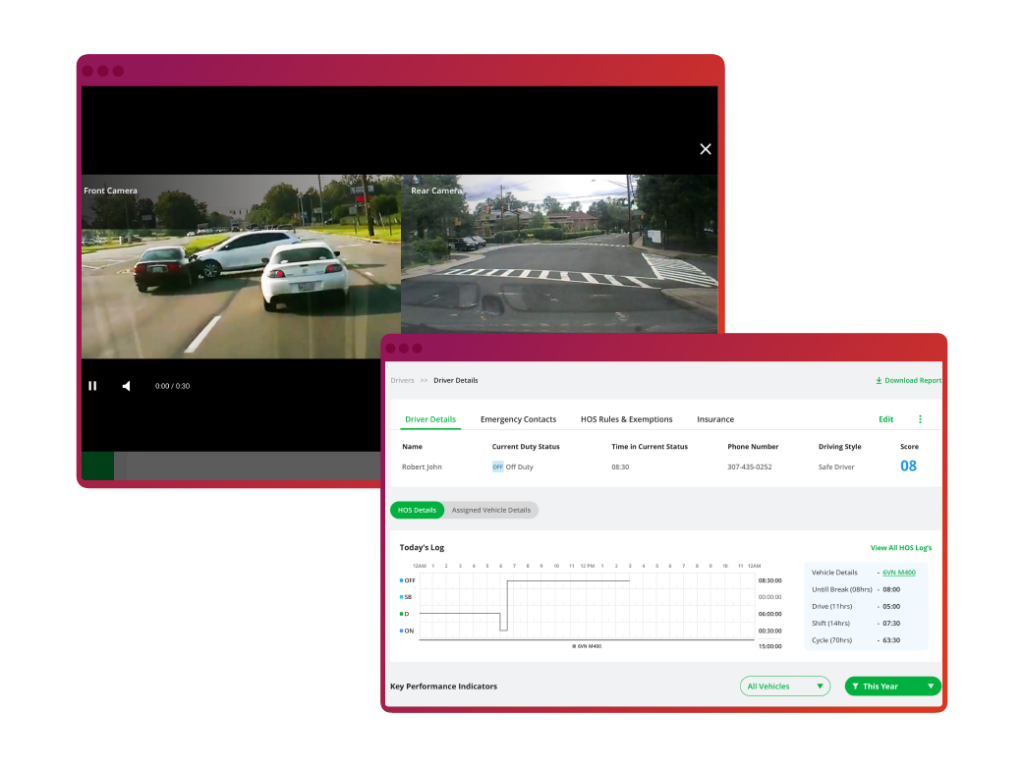Close the dashcam video viewer
Screen dimensions: 1024x768
705,149
